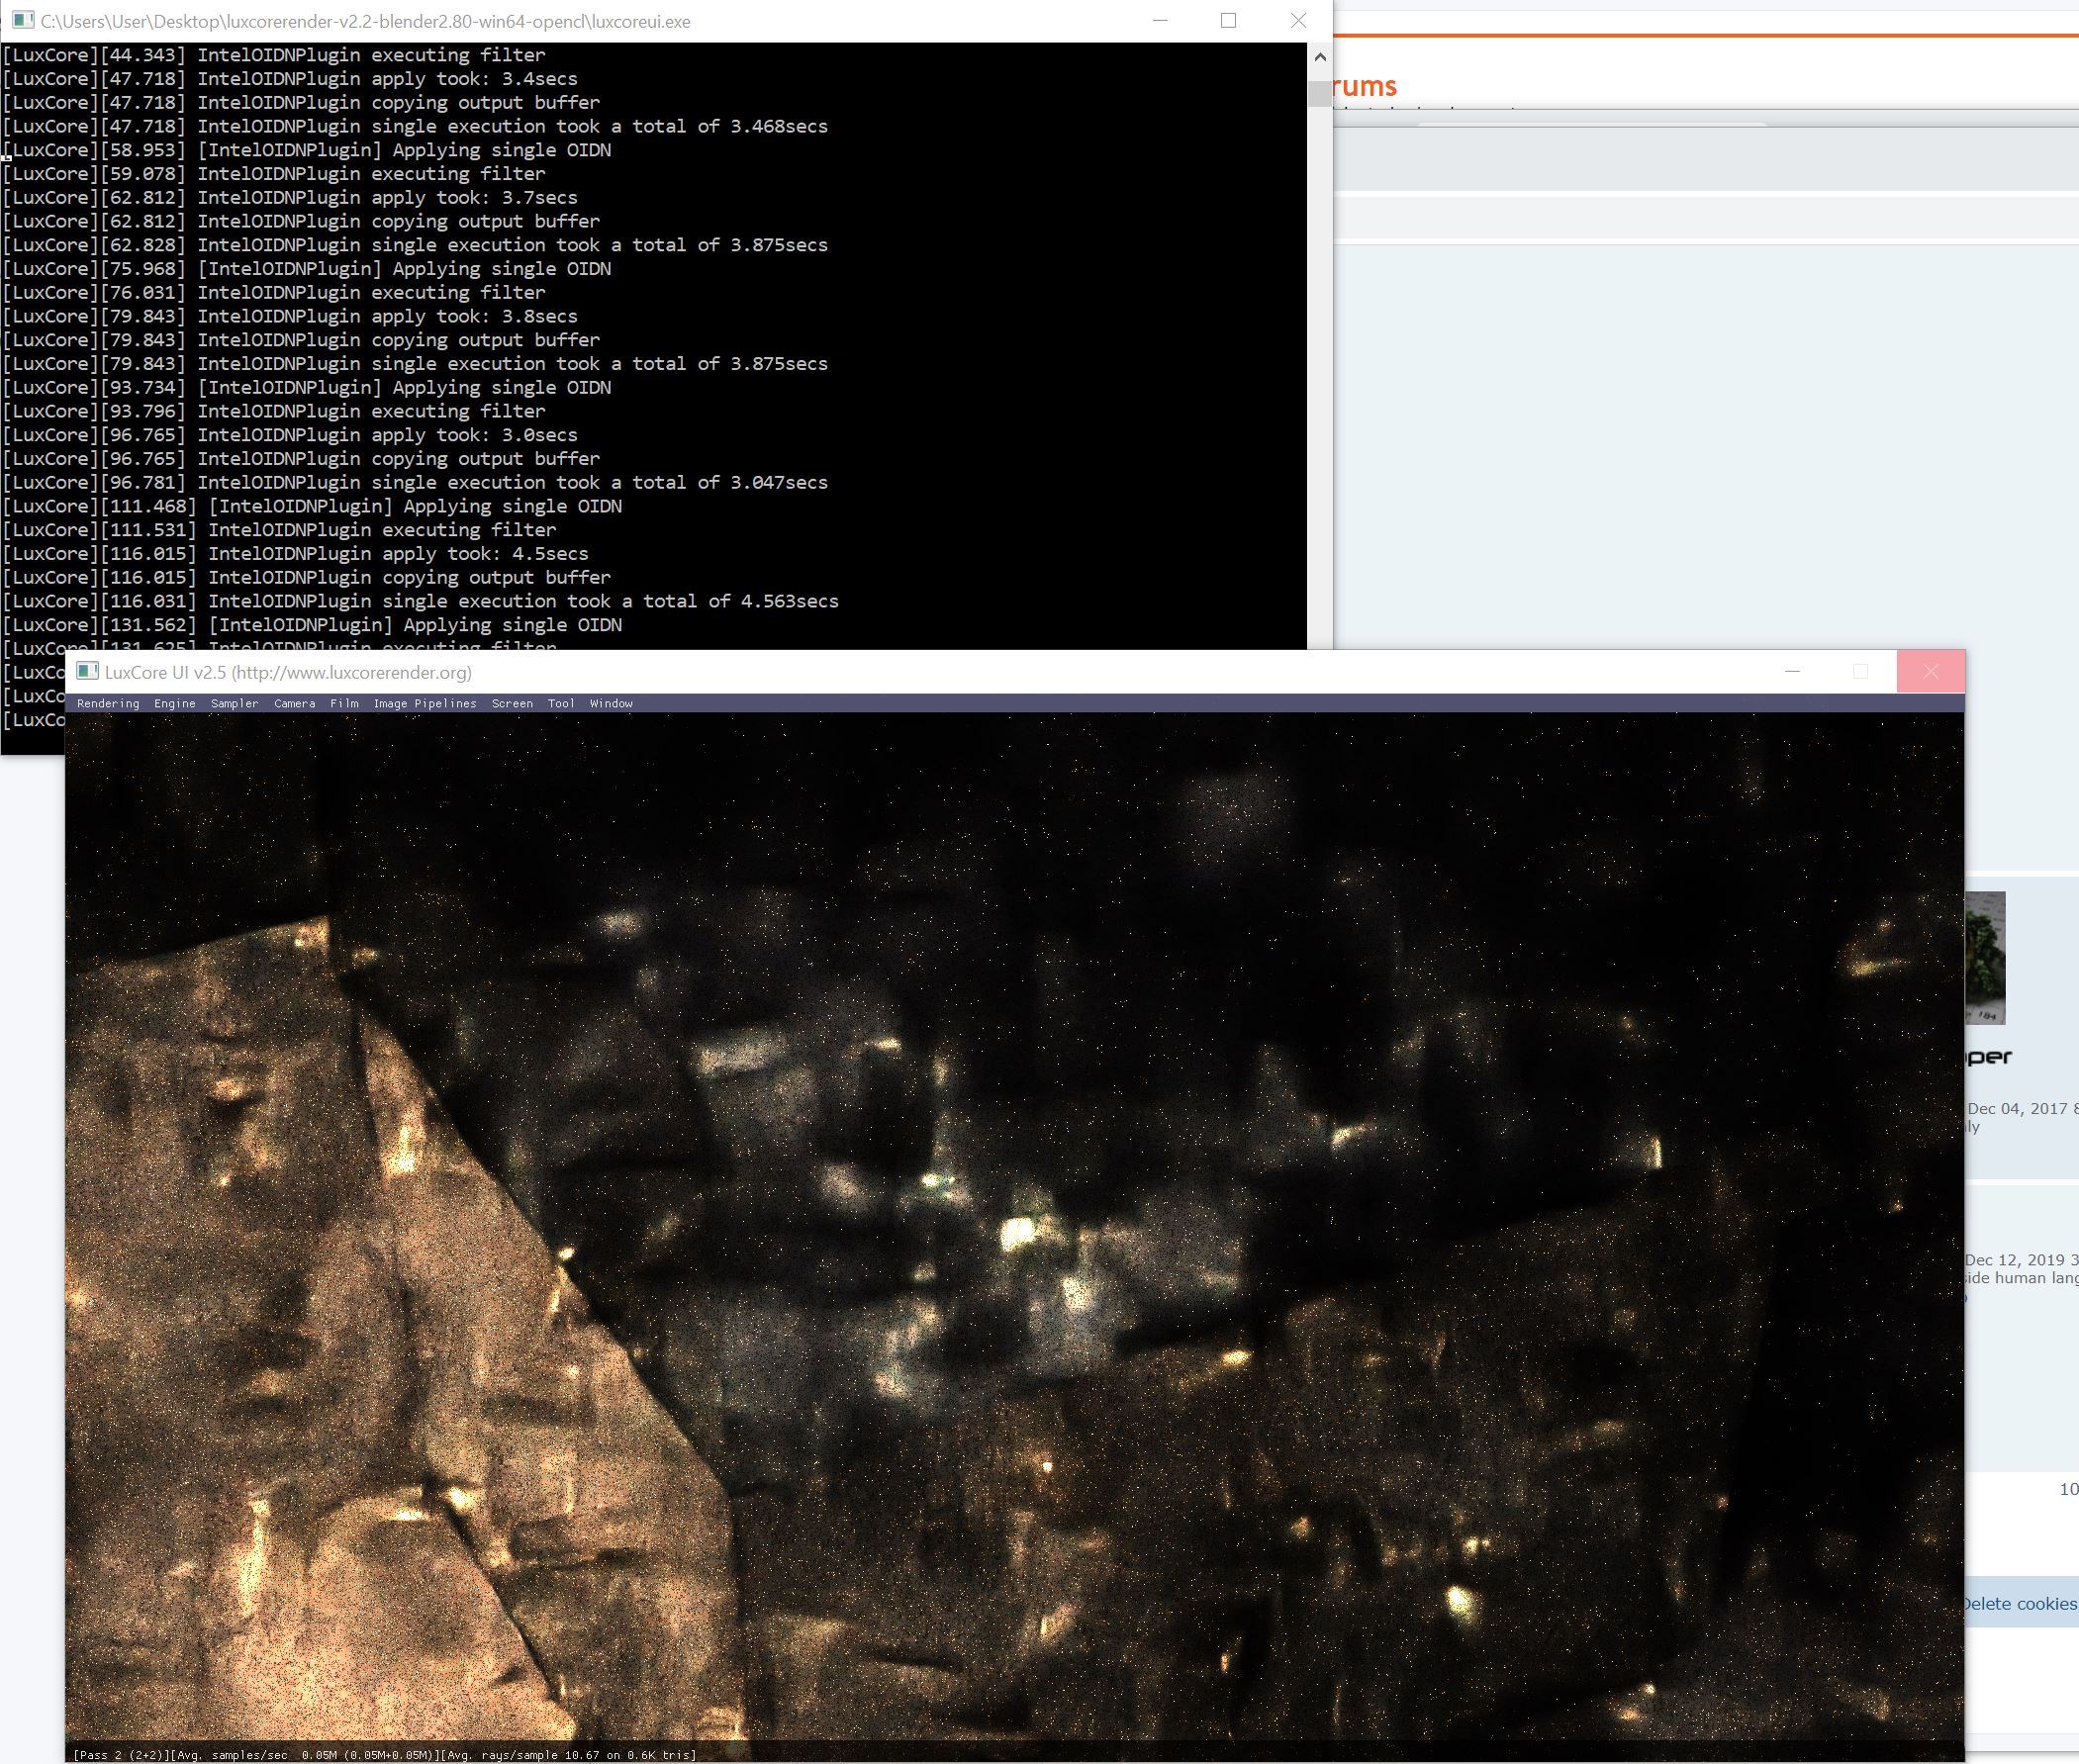Image resolution: width=2079 pixels, height=1764 pixels.
Task: Expand the Sampler menu
Action: (x=234, y=703)
